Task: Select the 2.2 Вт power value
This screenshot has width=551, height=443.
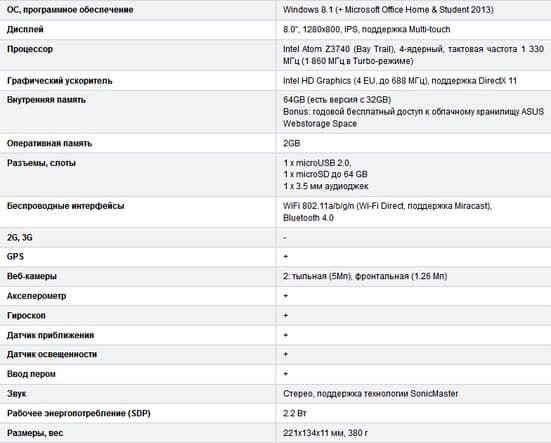Action: coord(294,413)
